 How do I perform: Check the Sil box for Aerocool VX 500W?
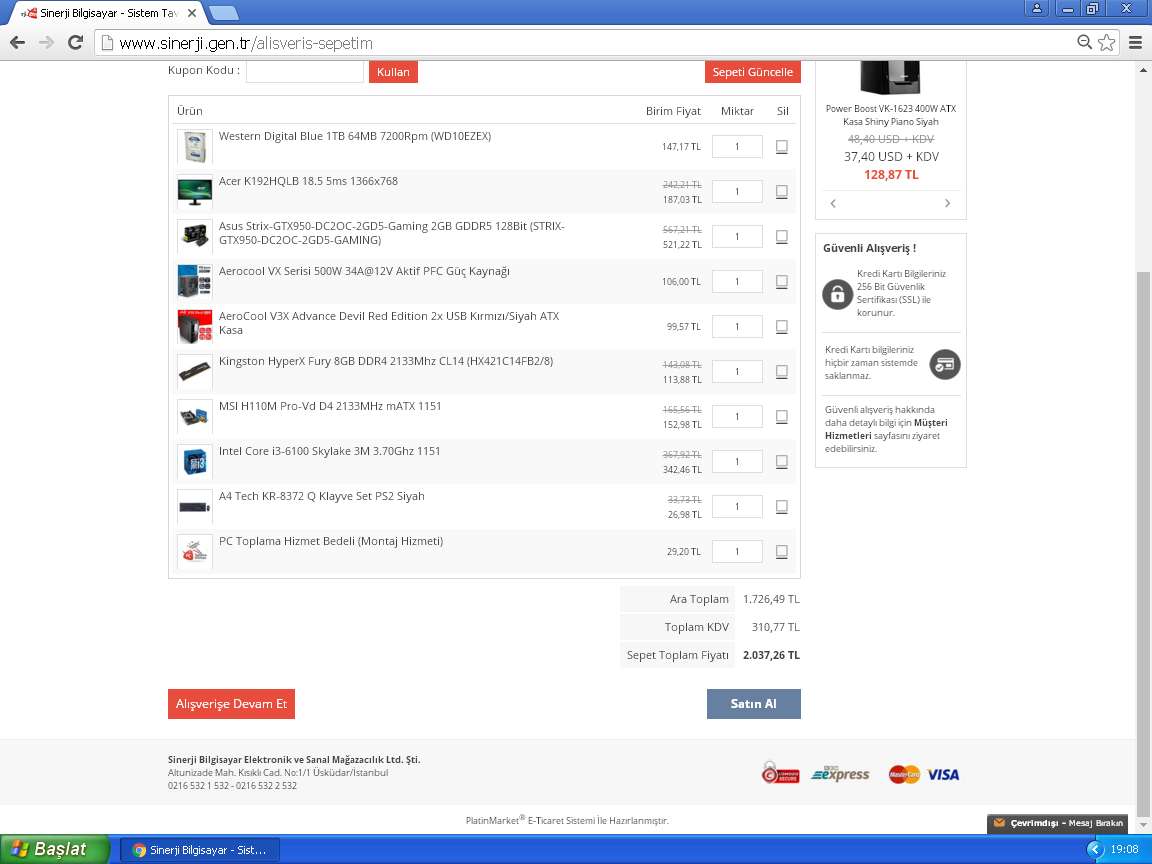click(x=782, y=281)
